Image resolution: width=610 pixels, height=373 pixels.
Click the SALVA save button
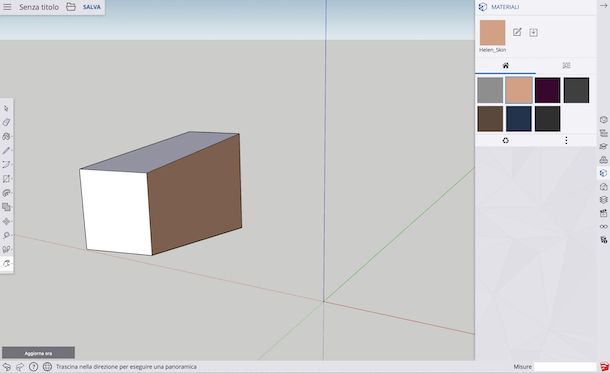click(x=92, y=7)
